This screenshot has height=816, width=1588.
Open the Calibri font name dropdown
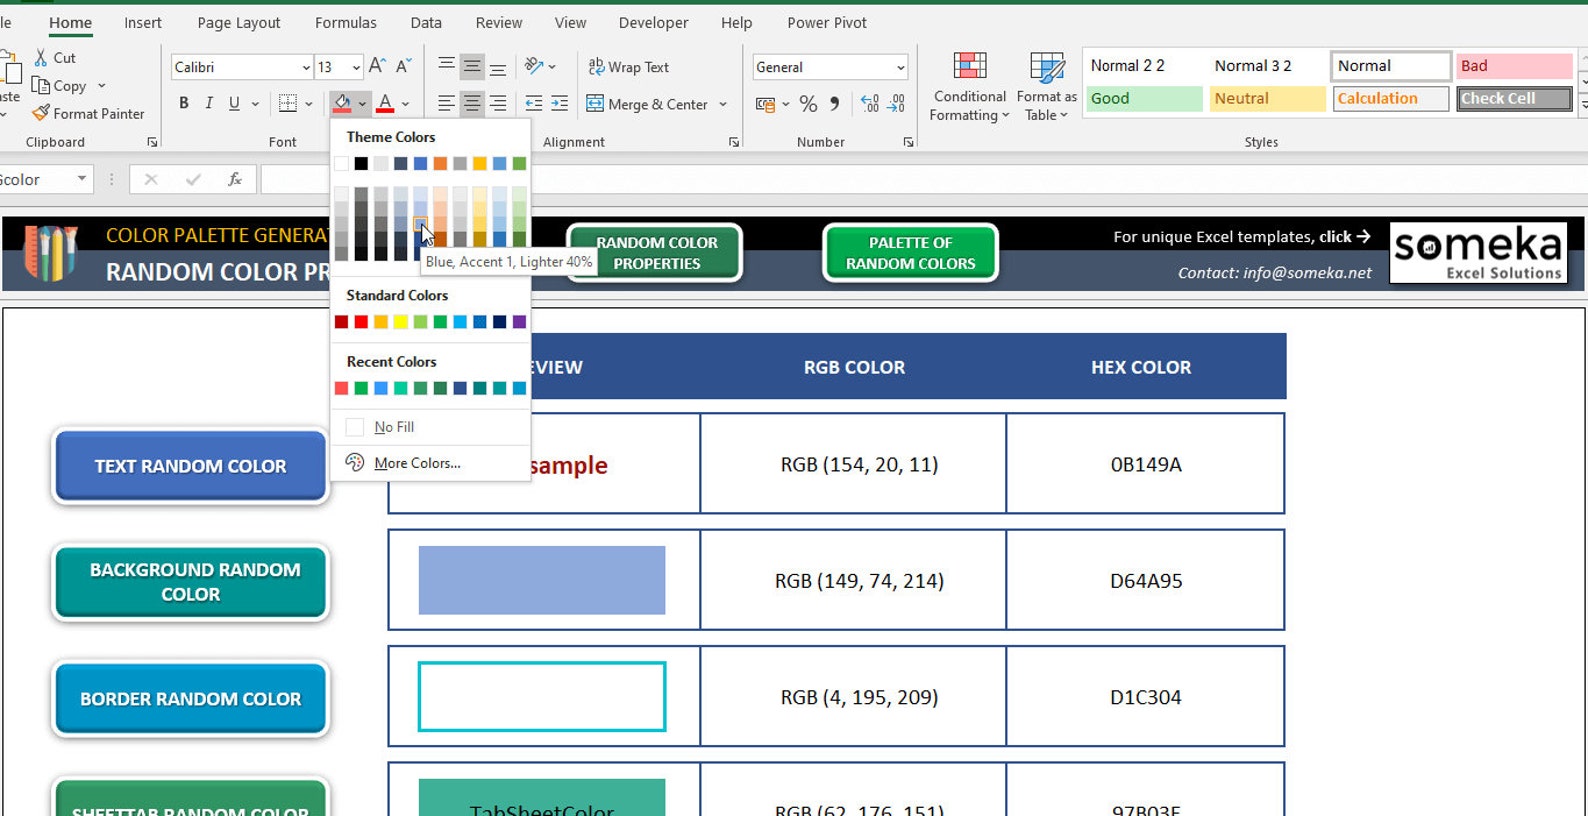tap(306, 67)
